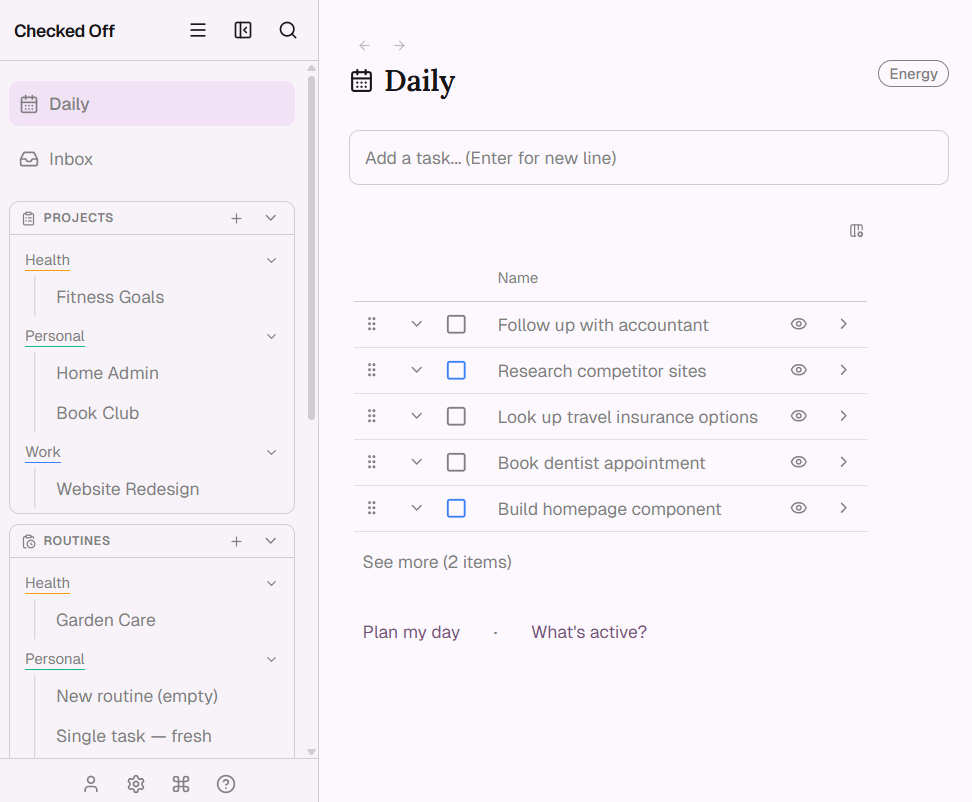This screenshot has width=972, height=802.
Task: Open the Garden Care routine
Action: pos(106,620)
